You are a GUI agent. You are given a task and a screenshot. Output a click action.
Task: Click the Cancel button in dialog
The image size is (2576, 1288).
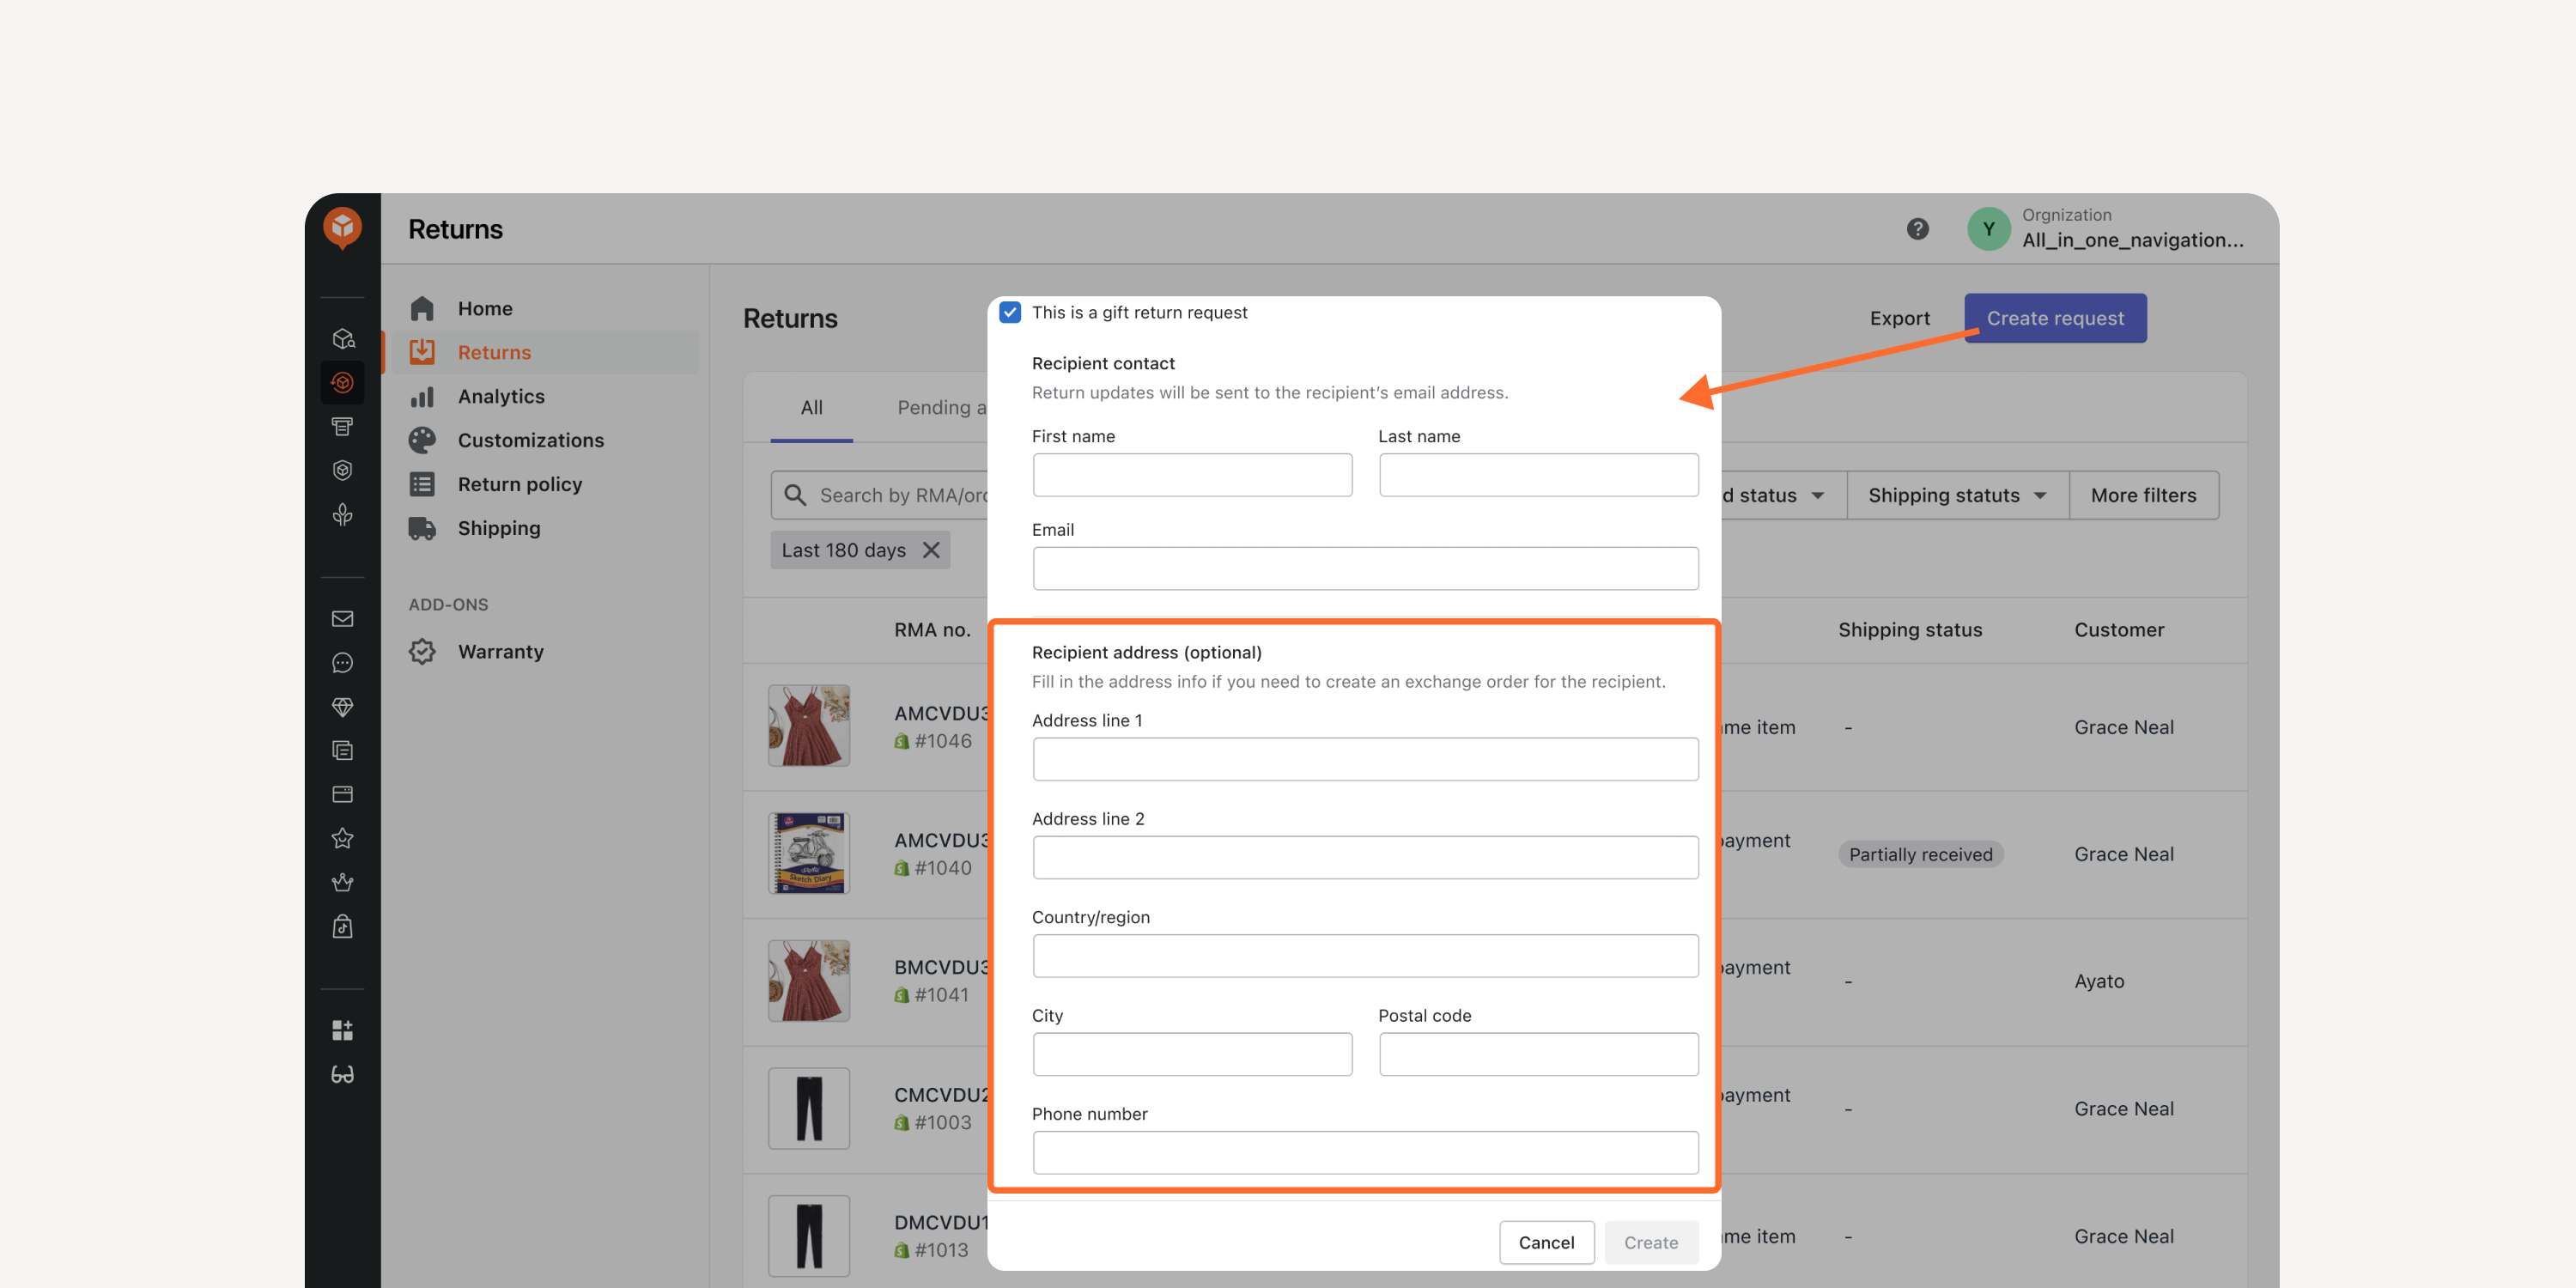click(1546, 1242)
